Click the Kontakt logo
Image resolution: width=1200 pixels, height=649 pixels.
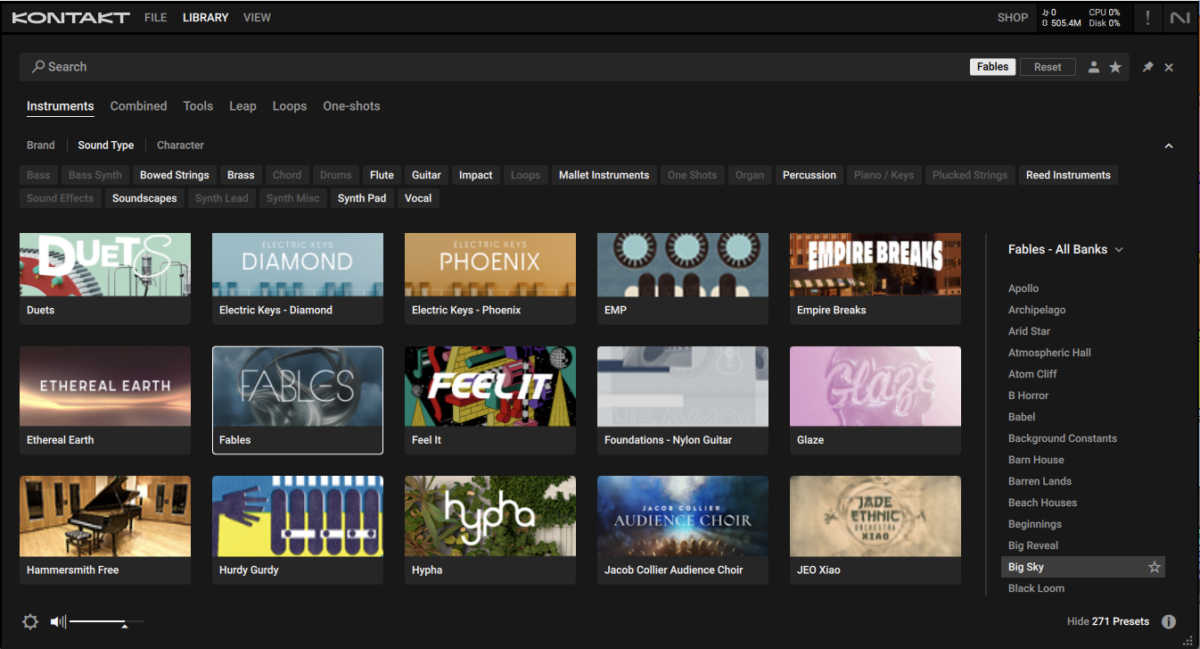point(71,17)
